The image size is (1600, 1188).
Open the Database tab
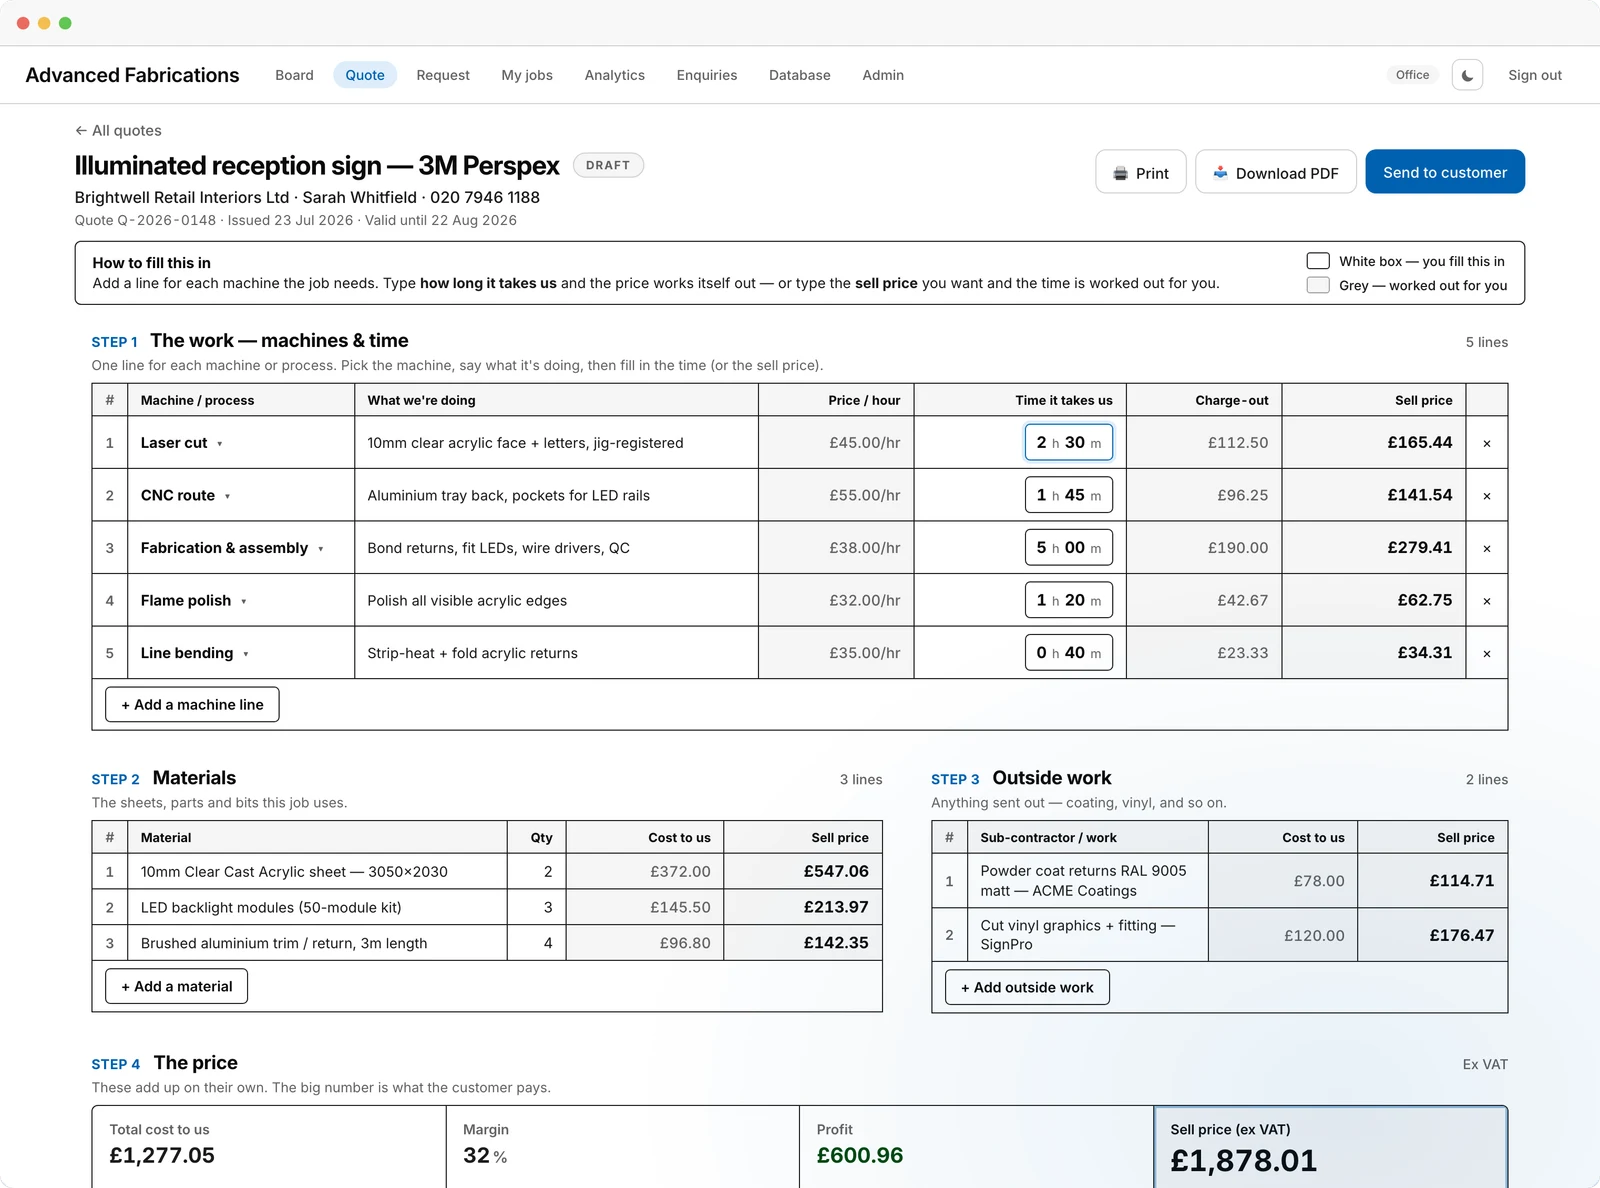800,75
